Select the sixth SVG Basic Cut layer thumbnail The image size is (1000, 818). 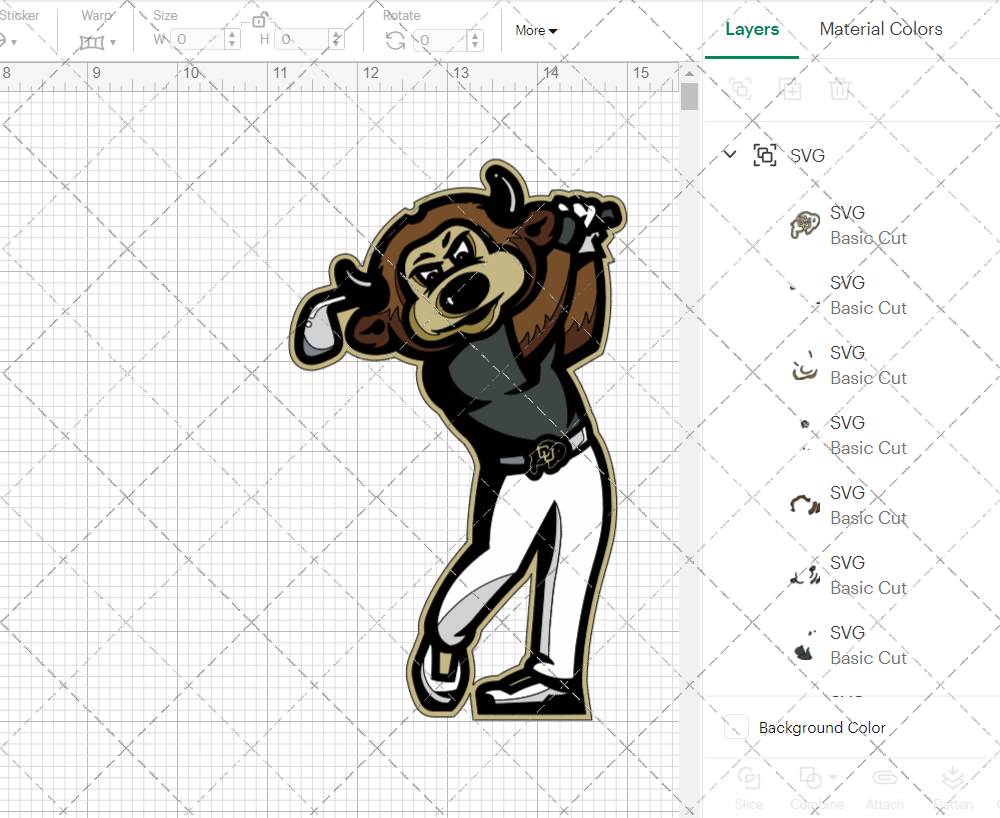click(x=805, y=575)
